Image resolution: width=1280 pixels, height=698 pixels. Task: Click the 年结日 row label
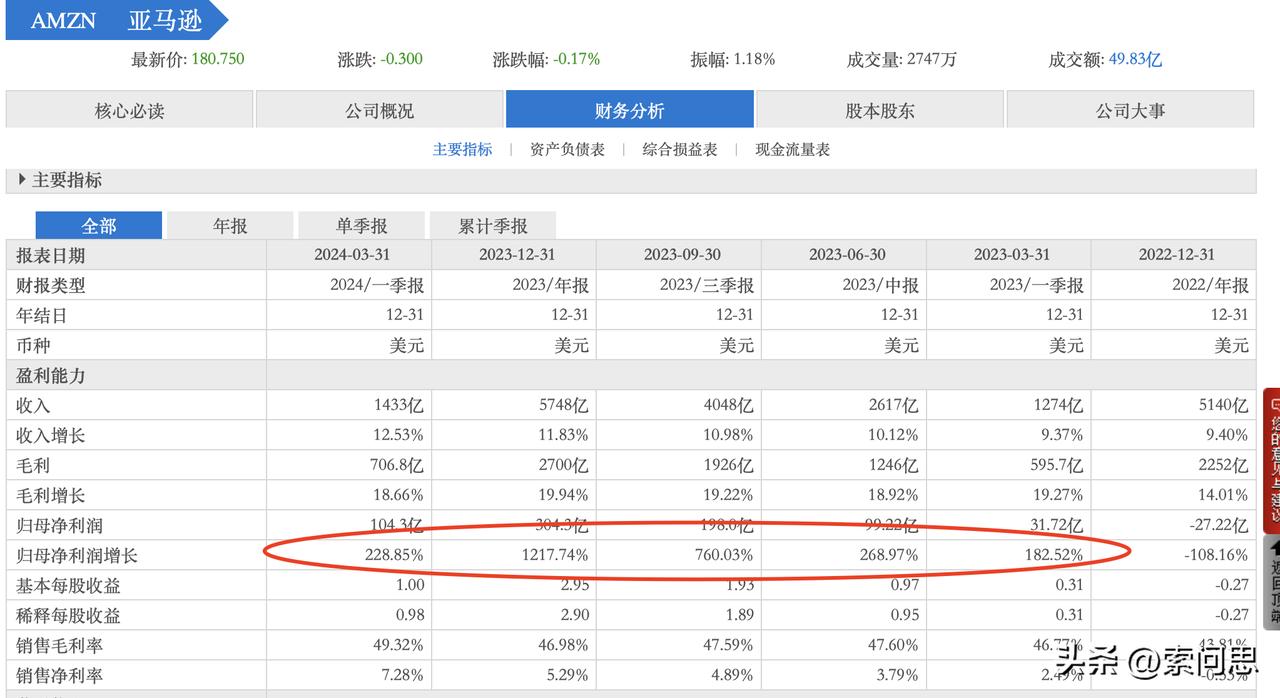pos(42,315)
